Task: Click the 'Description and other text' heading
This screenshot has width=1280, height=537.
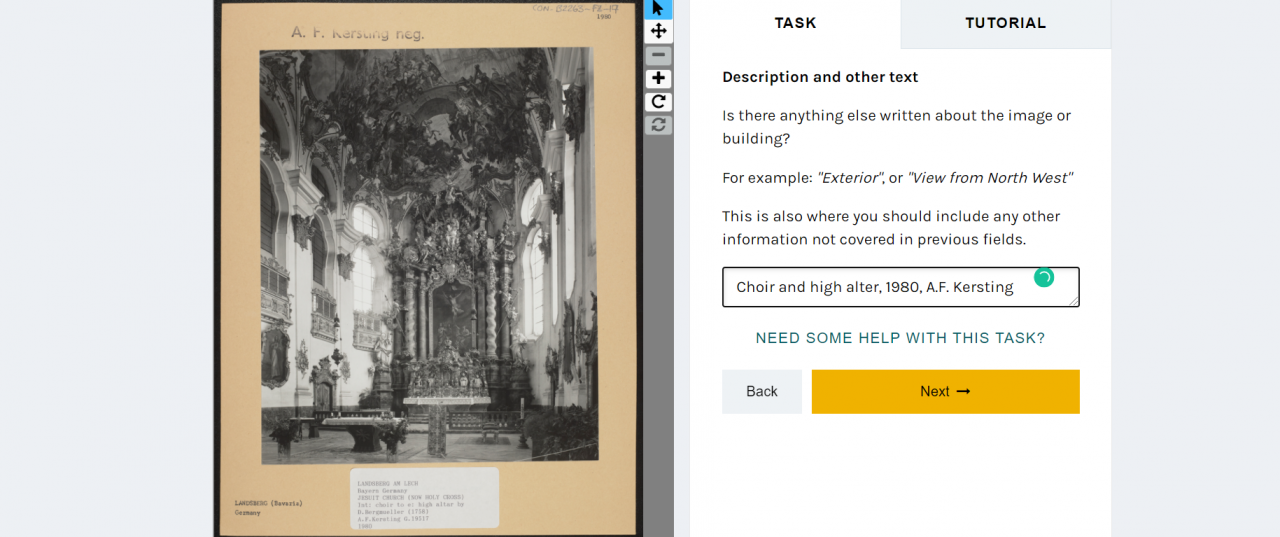Action: coord(820,77)
